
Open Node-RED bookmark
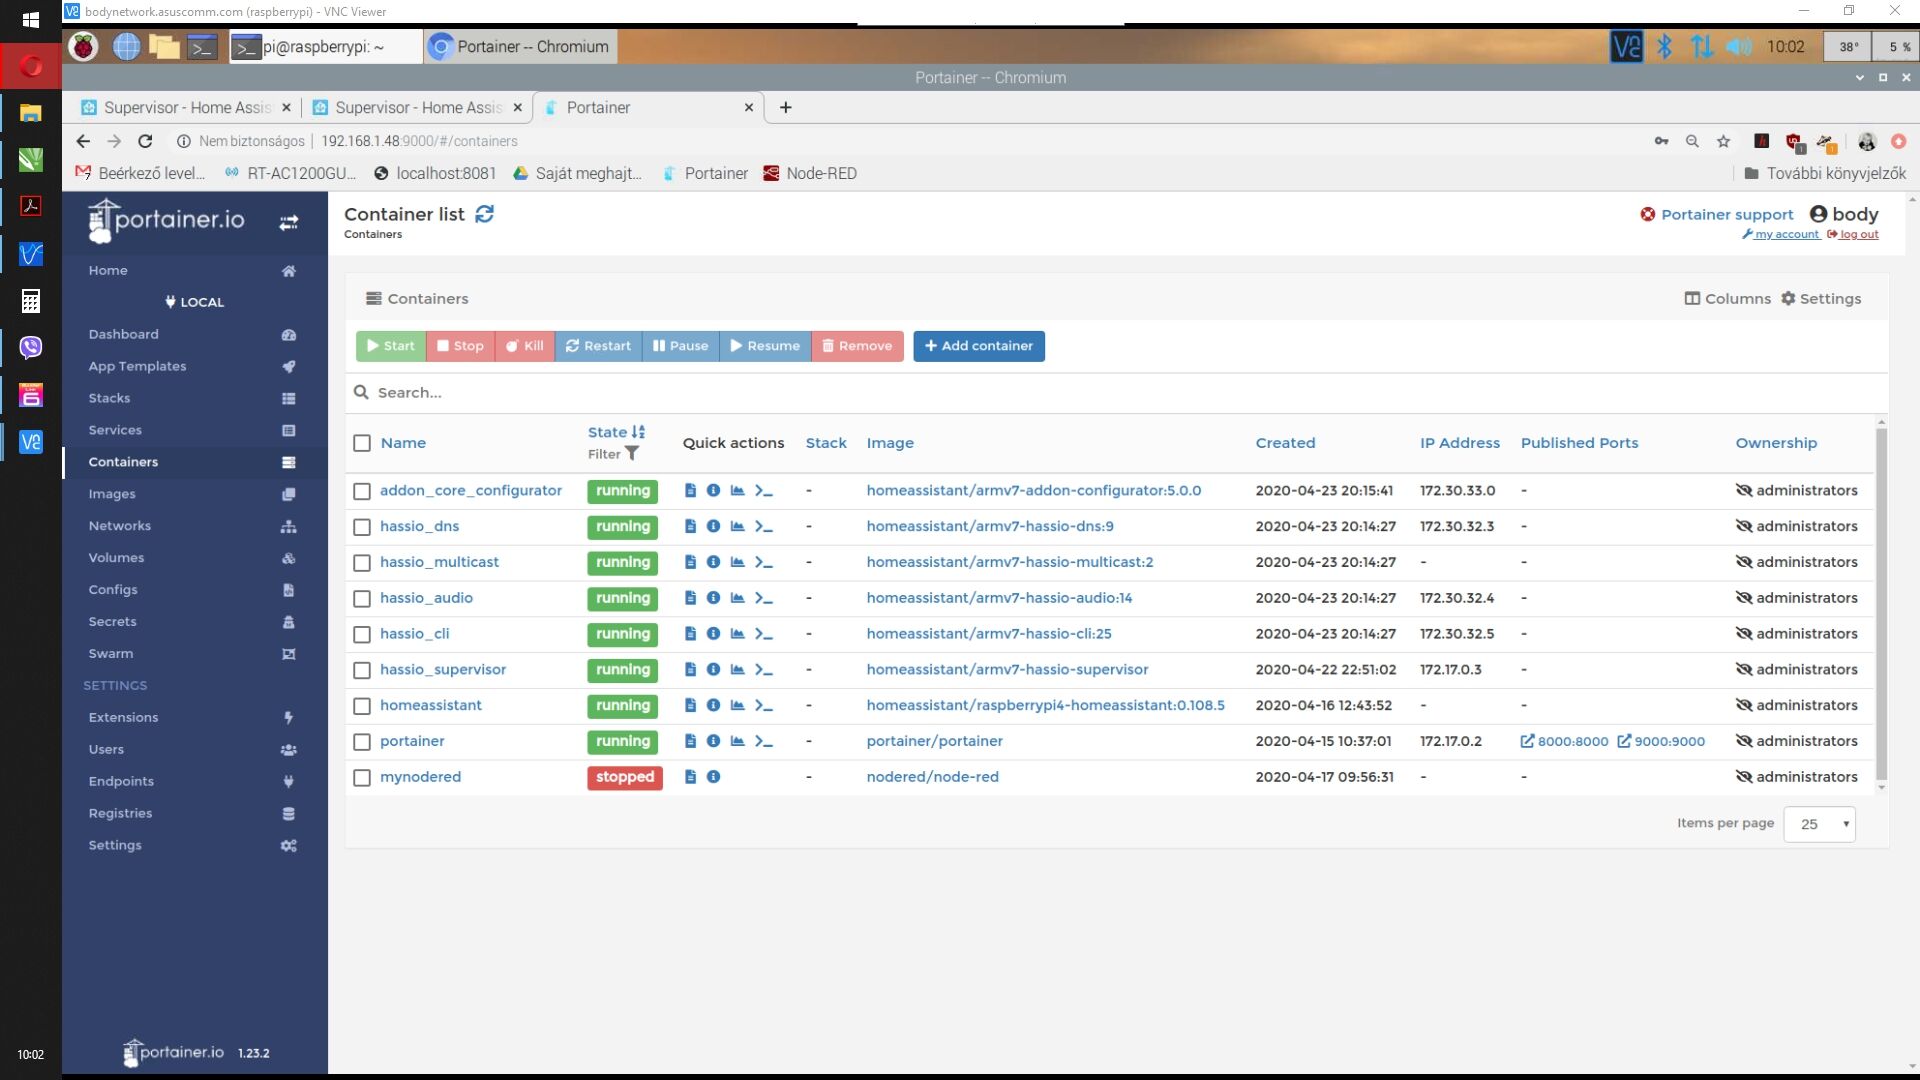tap(810, 173)
